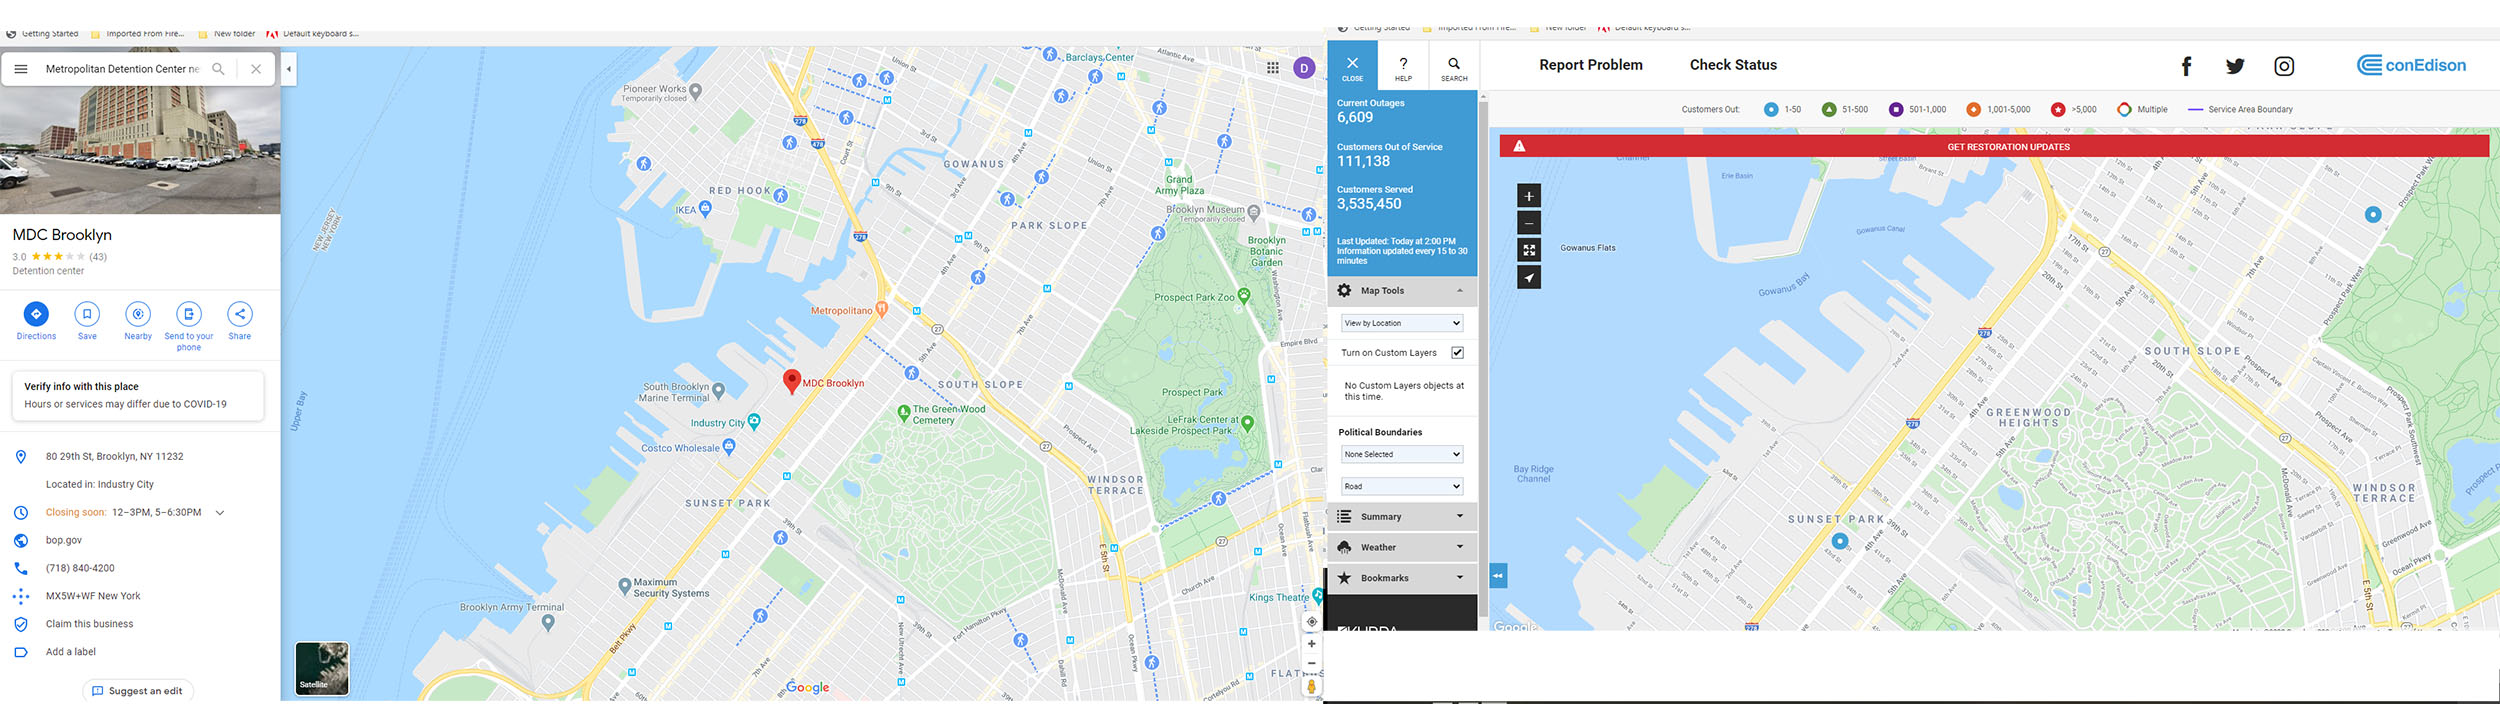Expand the Bookmarks section
This screenshot has height=704, width=2500.
point(1402,578)
